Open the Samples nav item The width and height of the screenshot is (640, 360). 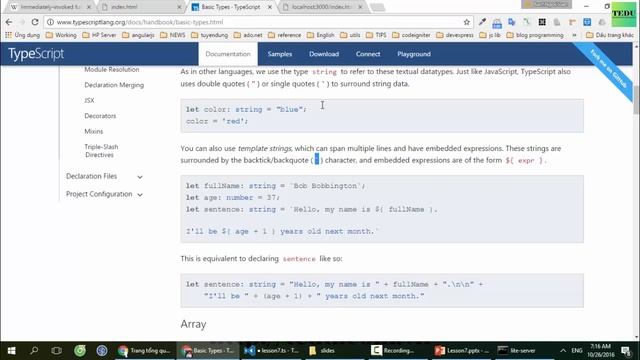point(280,54)
